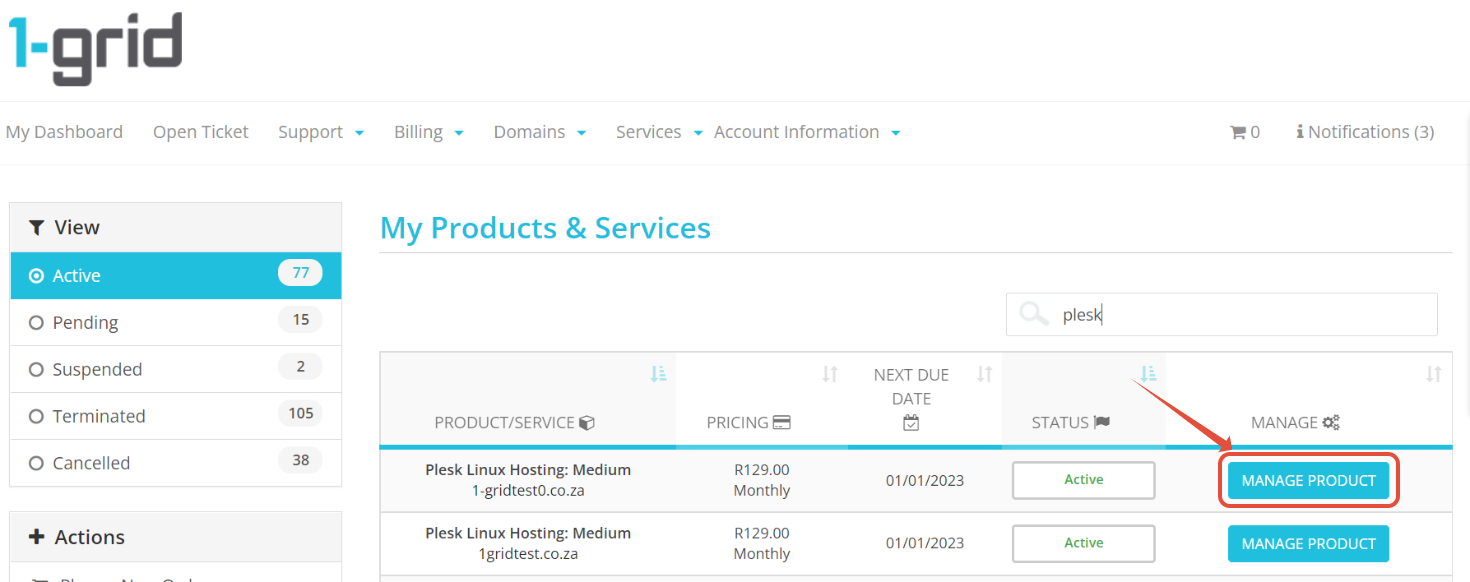The width and height of the screenshot is (1470, 582).
Task: Sort by Pricing column sort icon
Action: pyautogui.click(x=830, y=374)
